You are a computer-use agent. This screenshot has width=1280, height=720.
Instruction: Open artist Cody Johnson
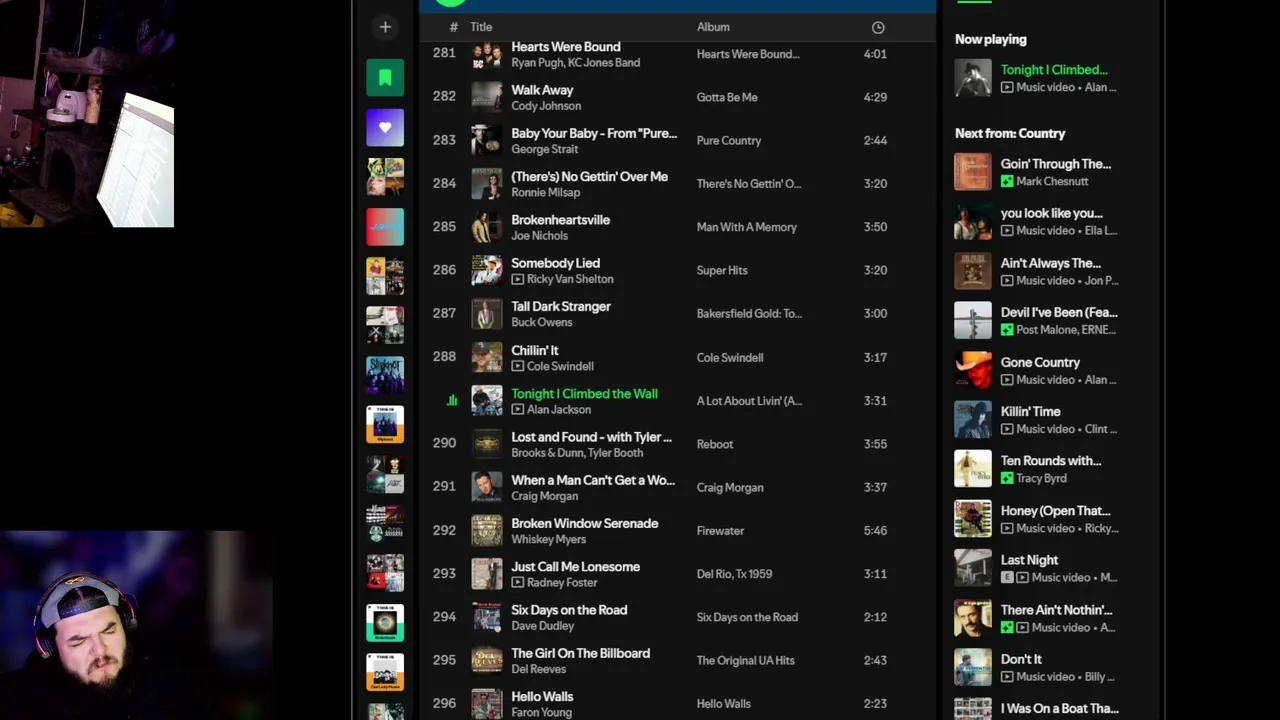point(546,106)
